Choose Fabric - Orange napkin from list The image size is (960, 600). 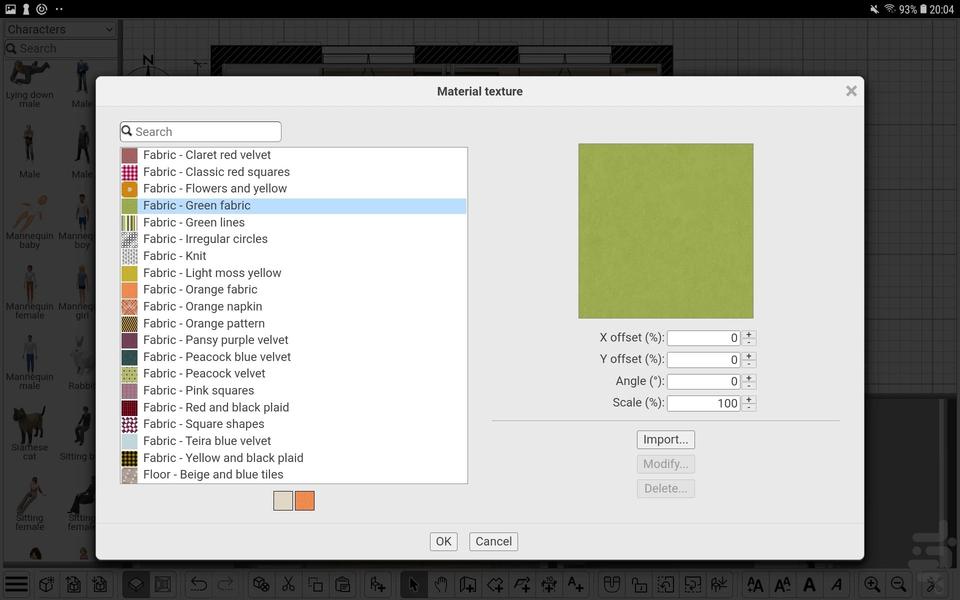pyautogui.click(x=202, y=306)
